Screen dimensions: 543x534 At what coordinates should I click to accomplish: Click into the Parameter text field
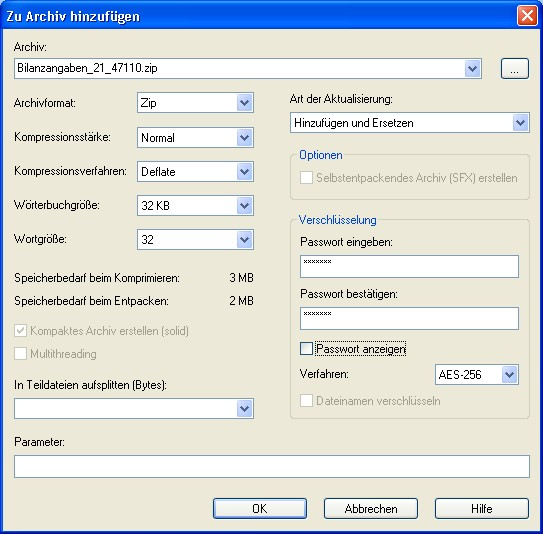(272, 466)
